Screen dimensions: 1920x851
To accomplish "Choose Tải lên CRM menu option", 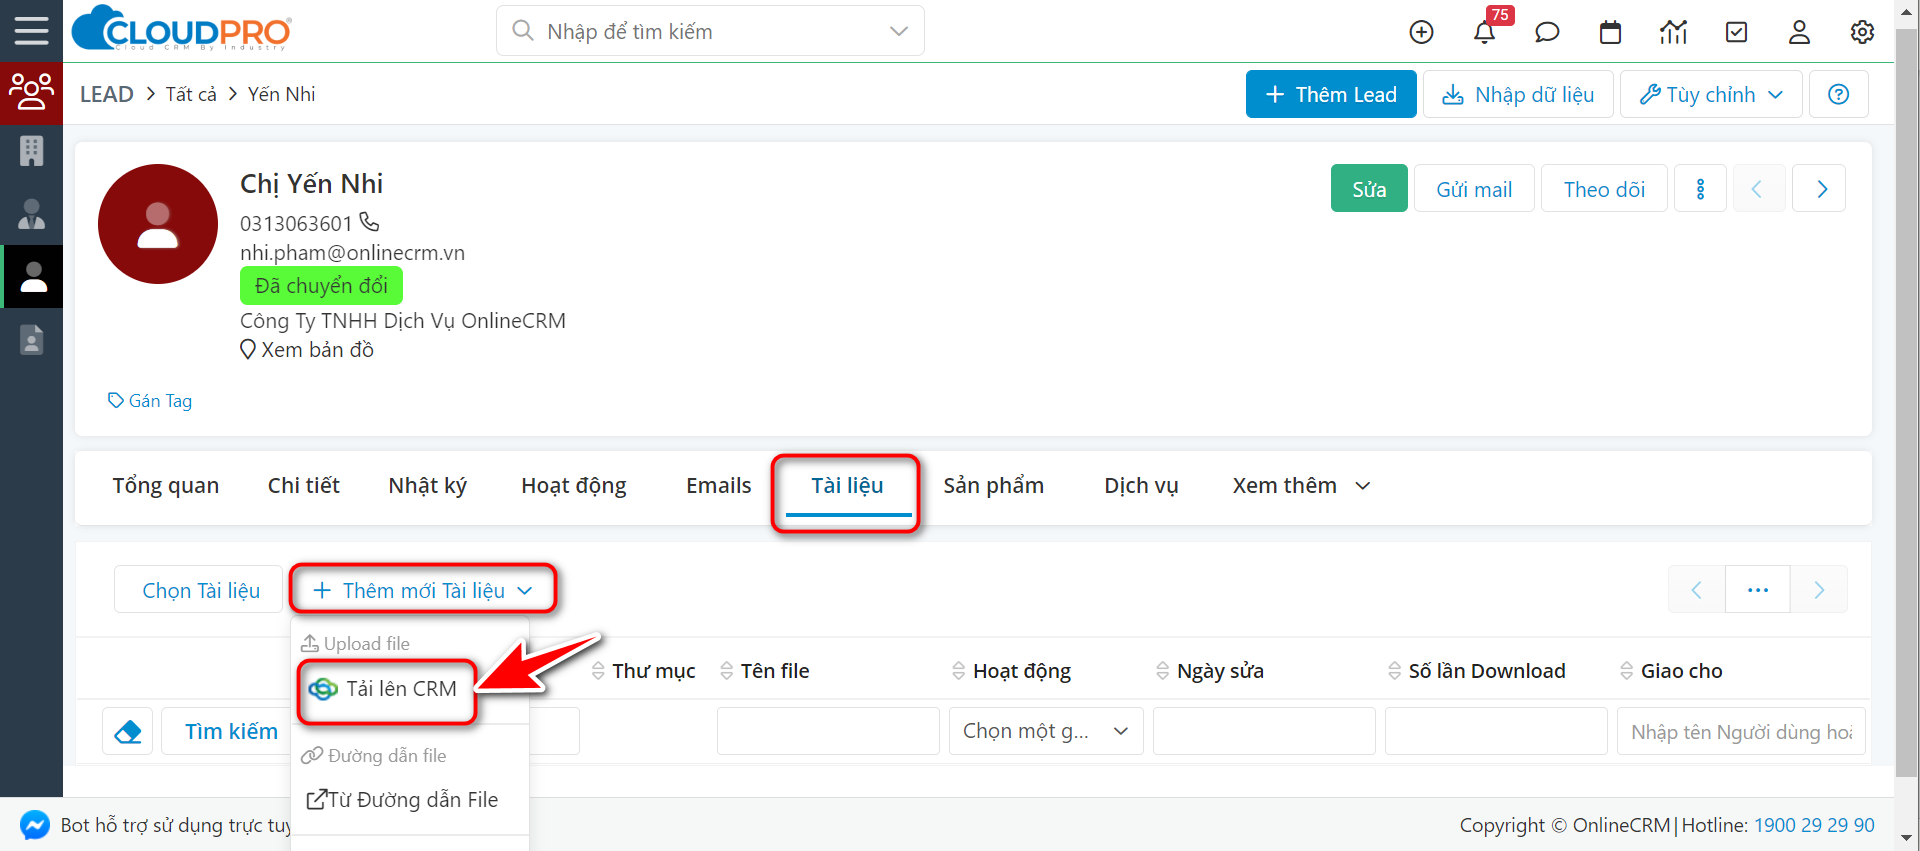I will click(385, 689).
